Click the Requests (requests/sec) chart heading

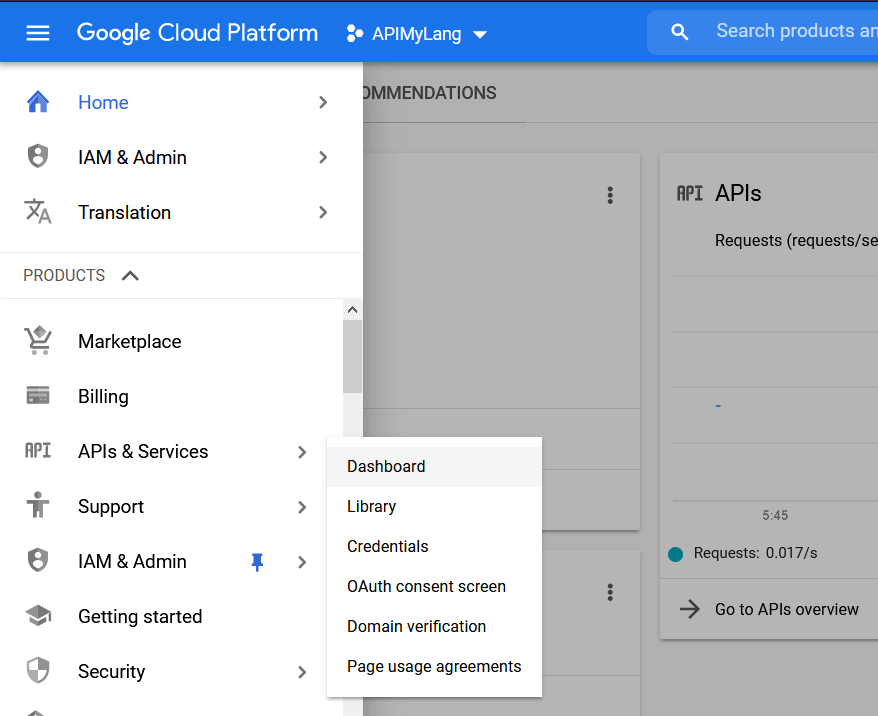[x=796, y=240]
